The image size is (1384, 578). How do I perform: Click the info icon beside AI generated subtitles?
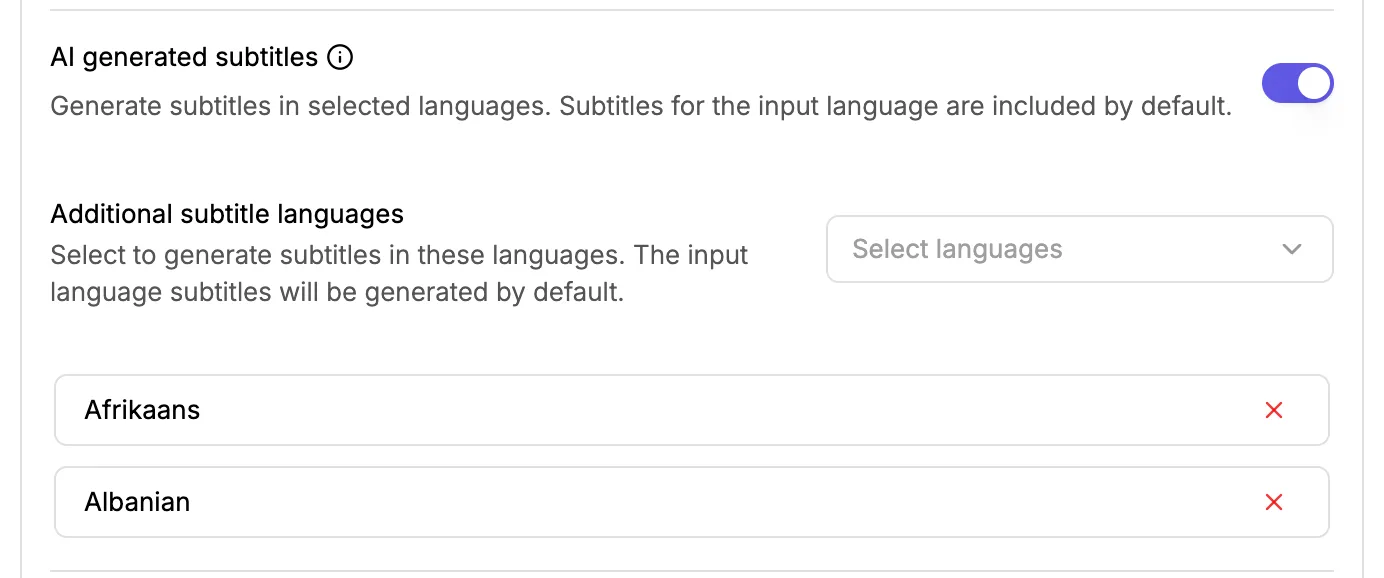point(341,58)
